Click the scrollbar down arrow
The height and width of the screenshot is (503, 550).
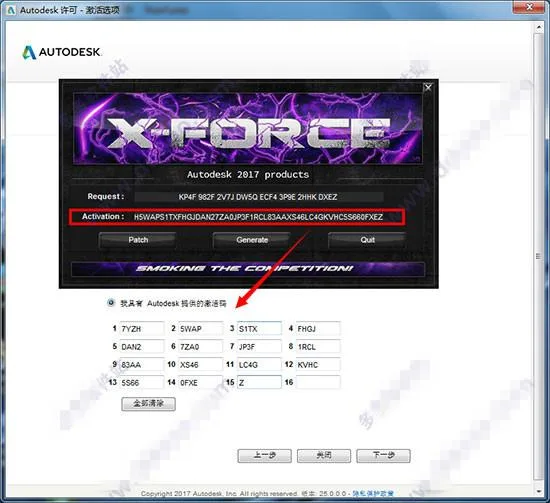(539, 492)
